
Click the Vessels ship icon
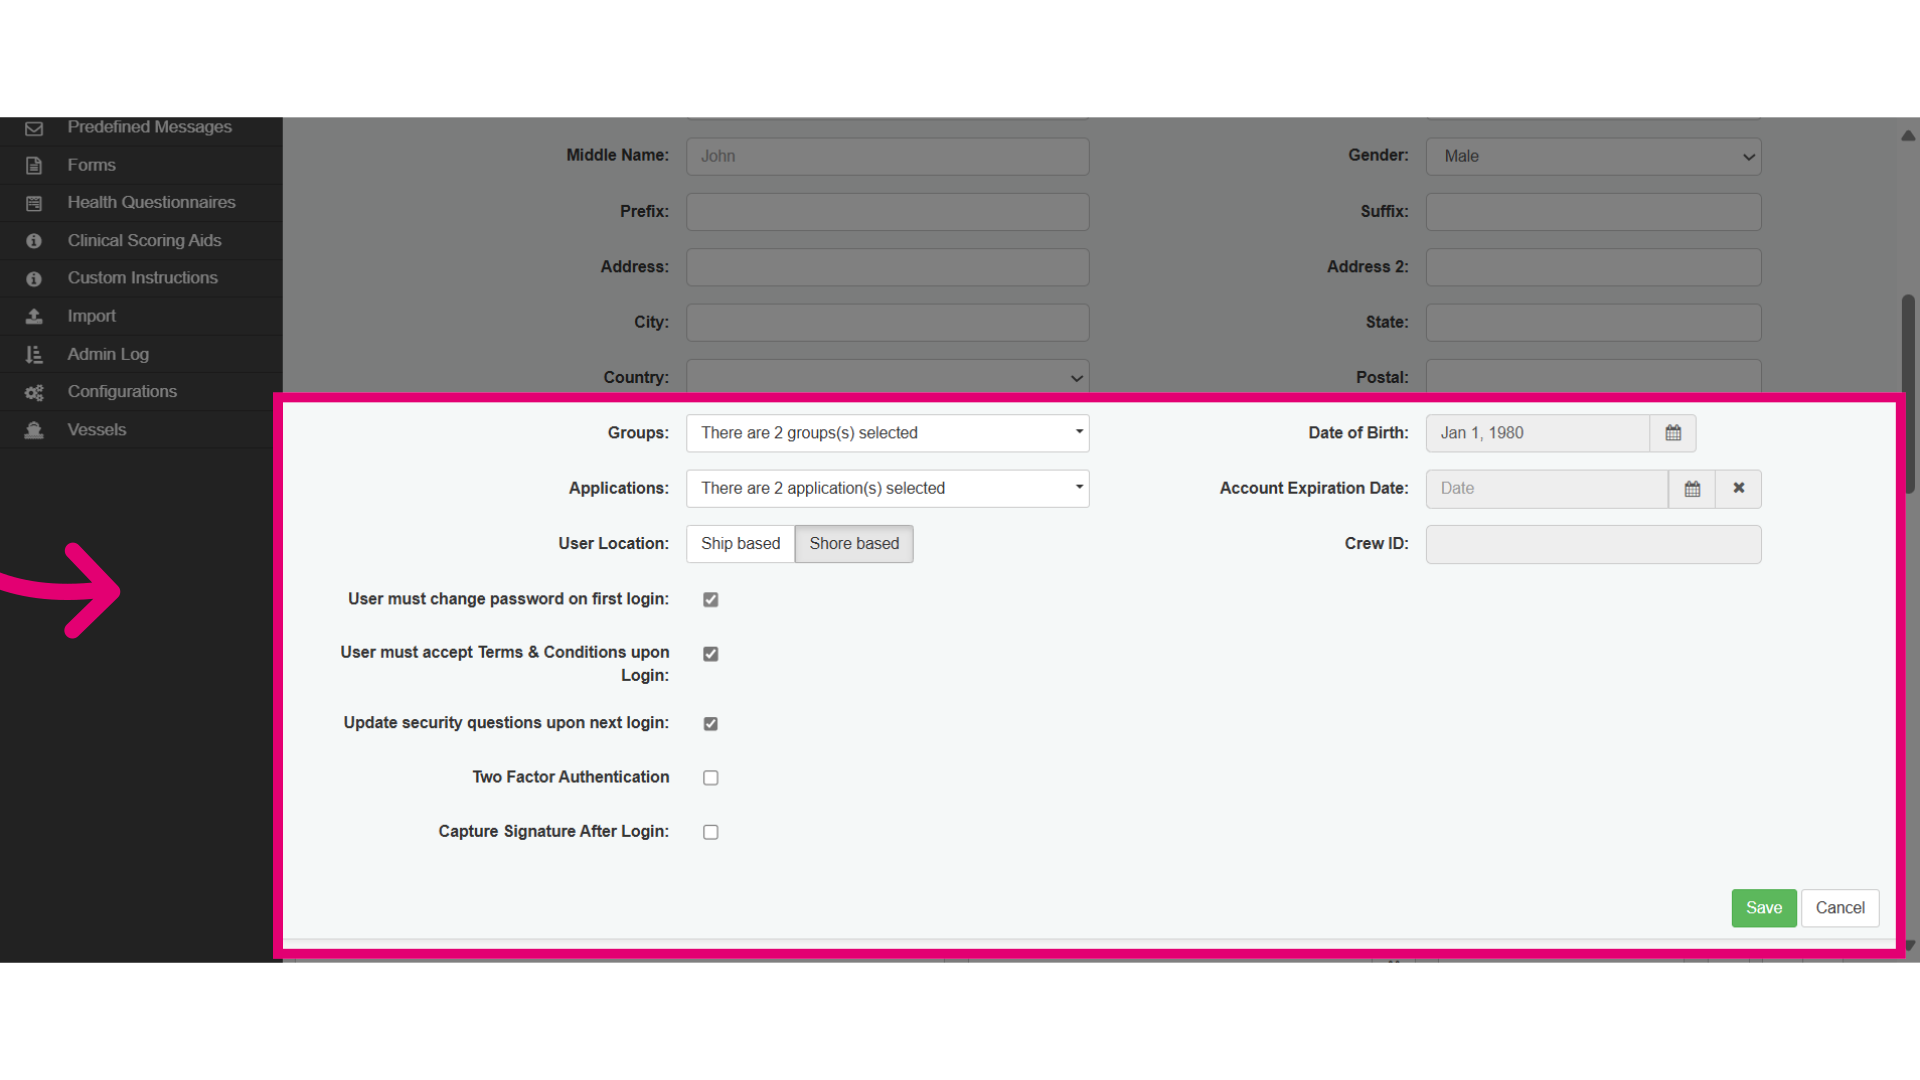point(34,430)
